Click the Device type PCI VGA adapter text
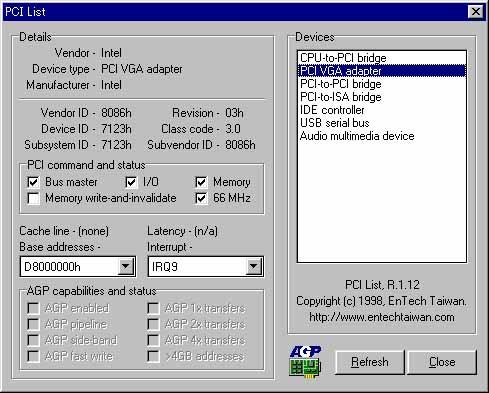 click(142, 69)
